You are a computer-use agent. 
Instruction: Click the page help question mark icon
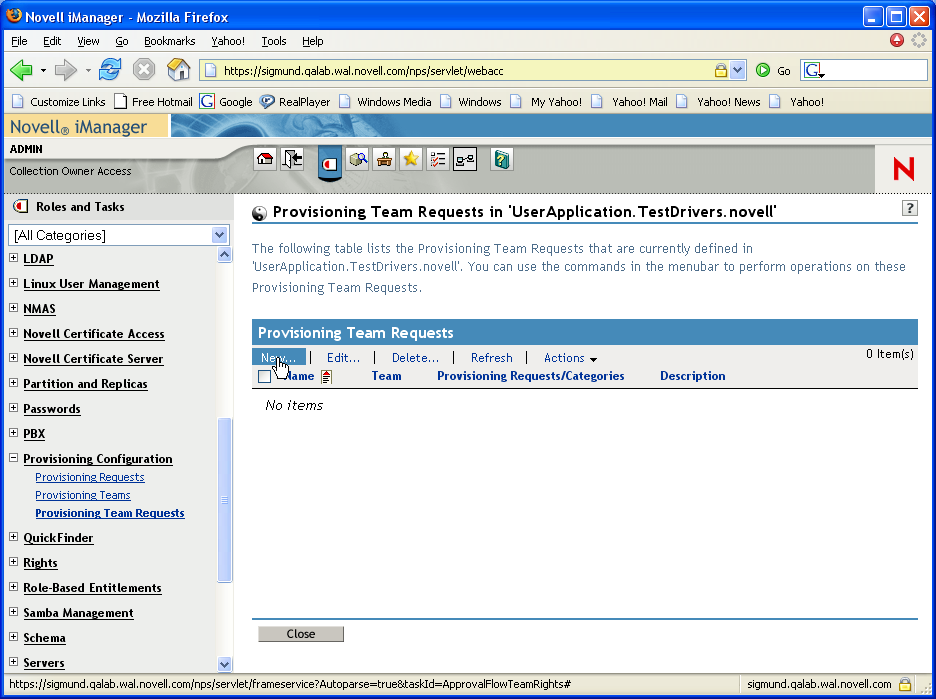tap(909, 208)
